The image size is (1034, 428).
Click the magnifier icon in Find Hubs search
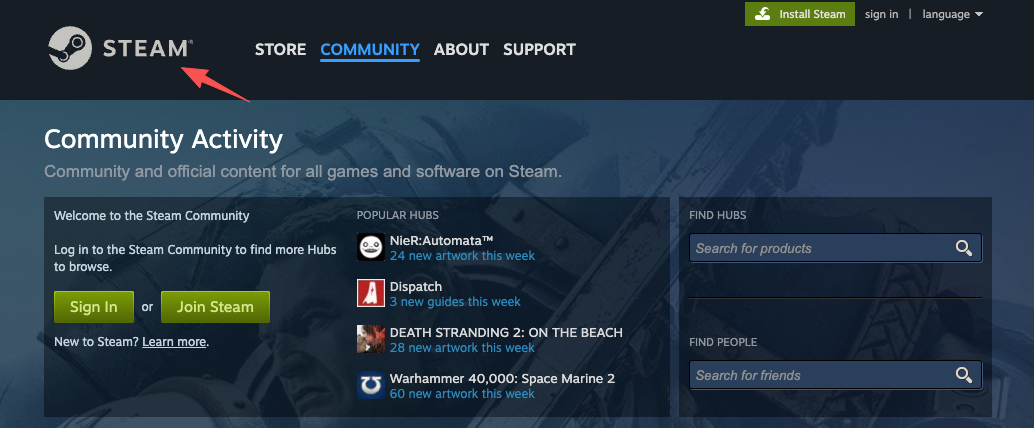pyautogui.click(x=963, y=248)
